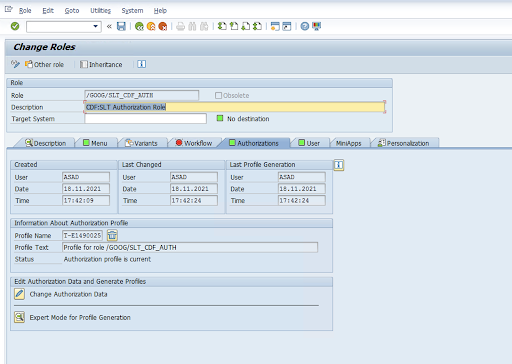This screenshot has width=512, height=364.
Task: Save the role using floppy disk icon
Action: [x=121, y=26]
